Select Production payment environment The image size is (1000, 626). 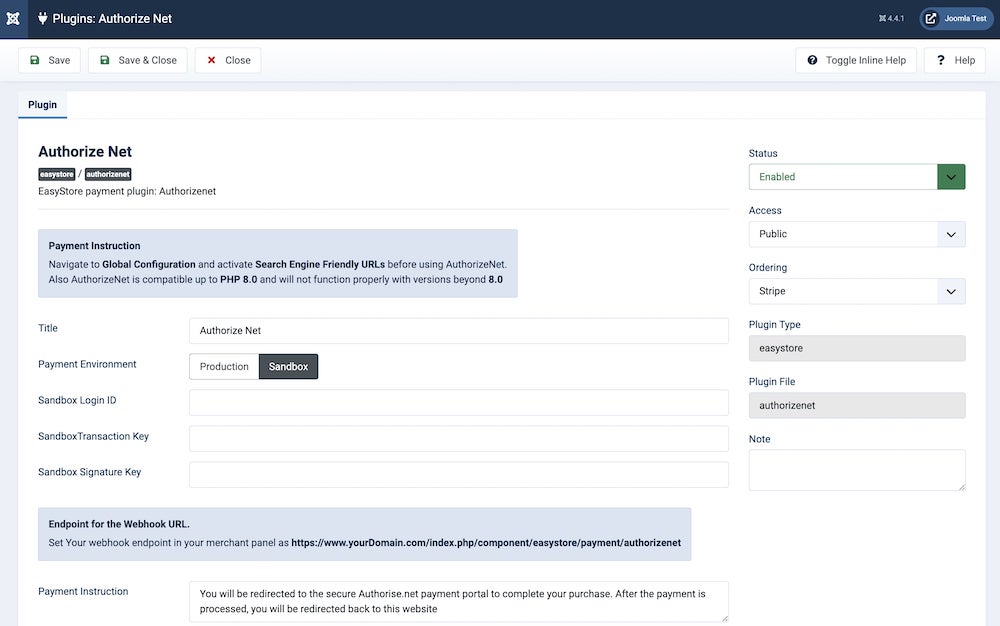(224, 367)
